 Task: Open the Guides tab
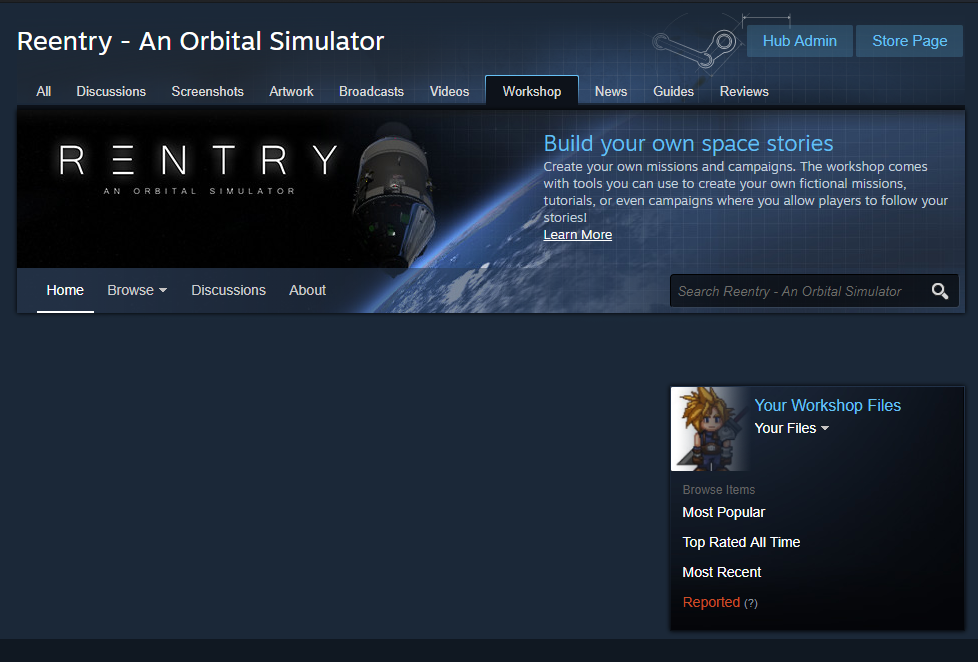click(x=673, y=92)
